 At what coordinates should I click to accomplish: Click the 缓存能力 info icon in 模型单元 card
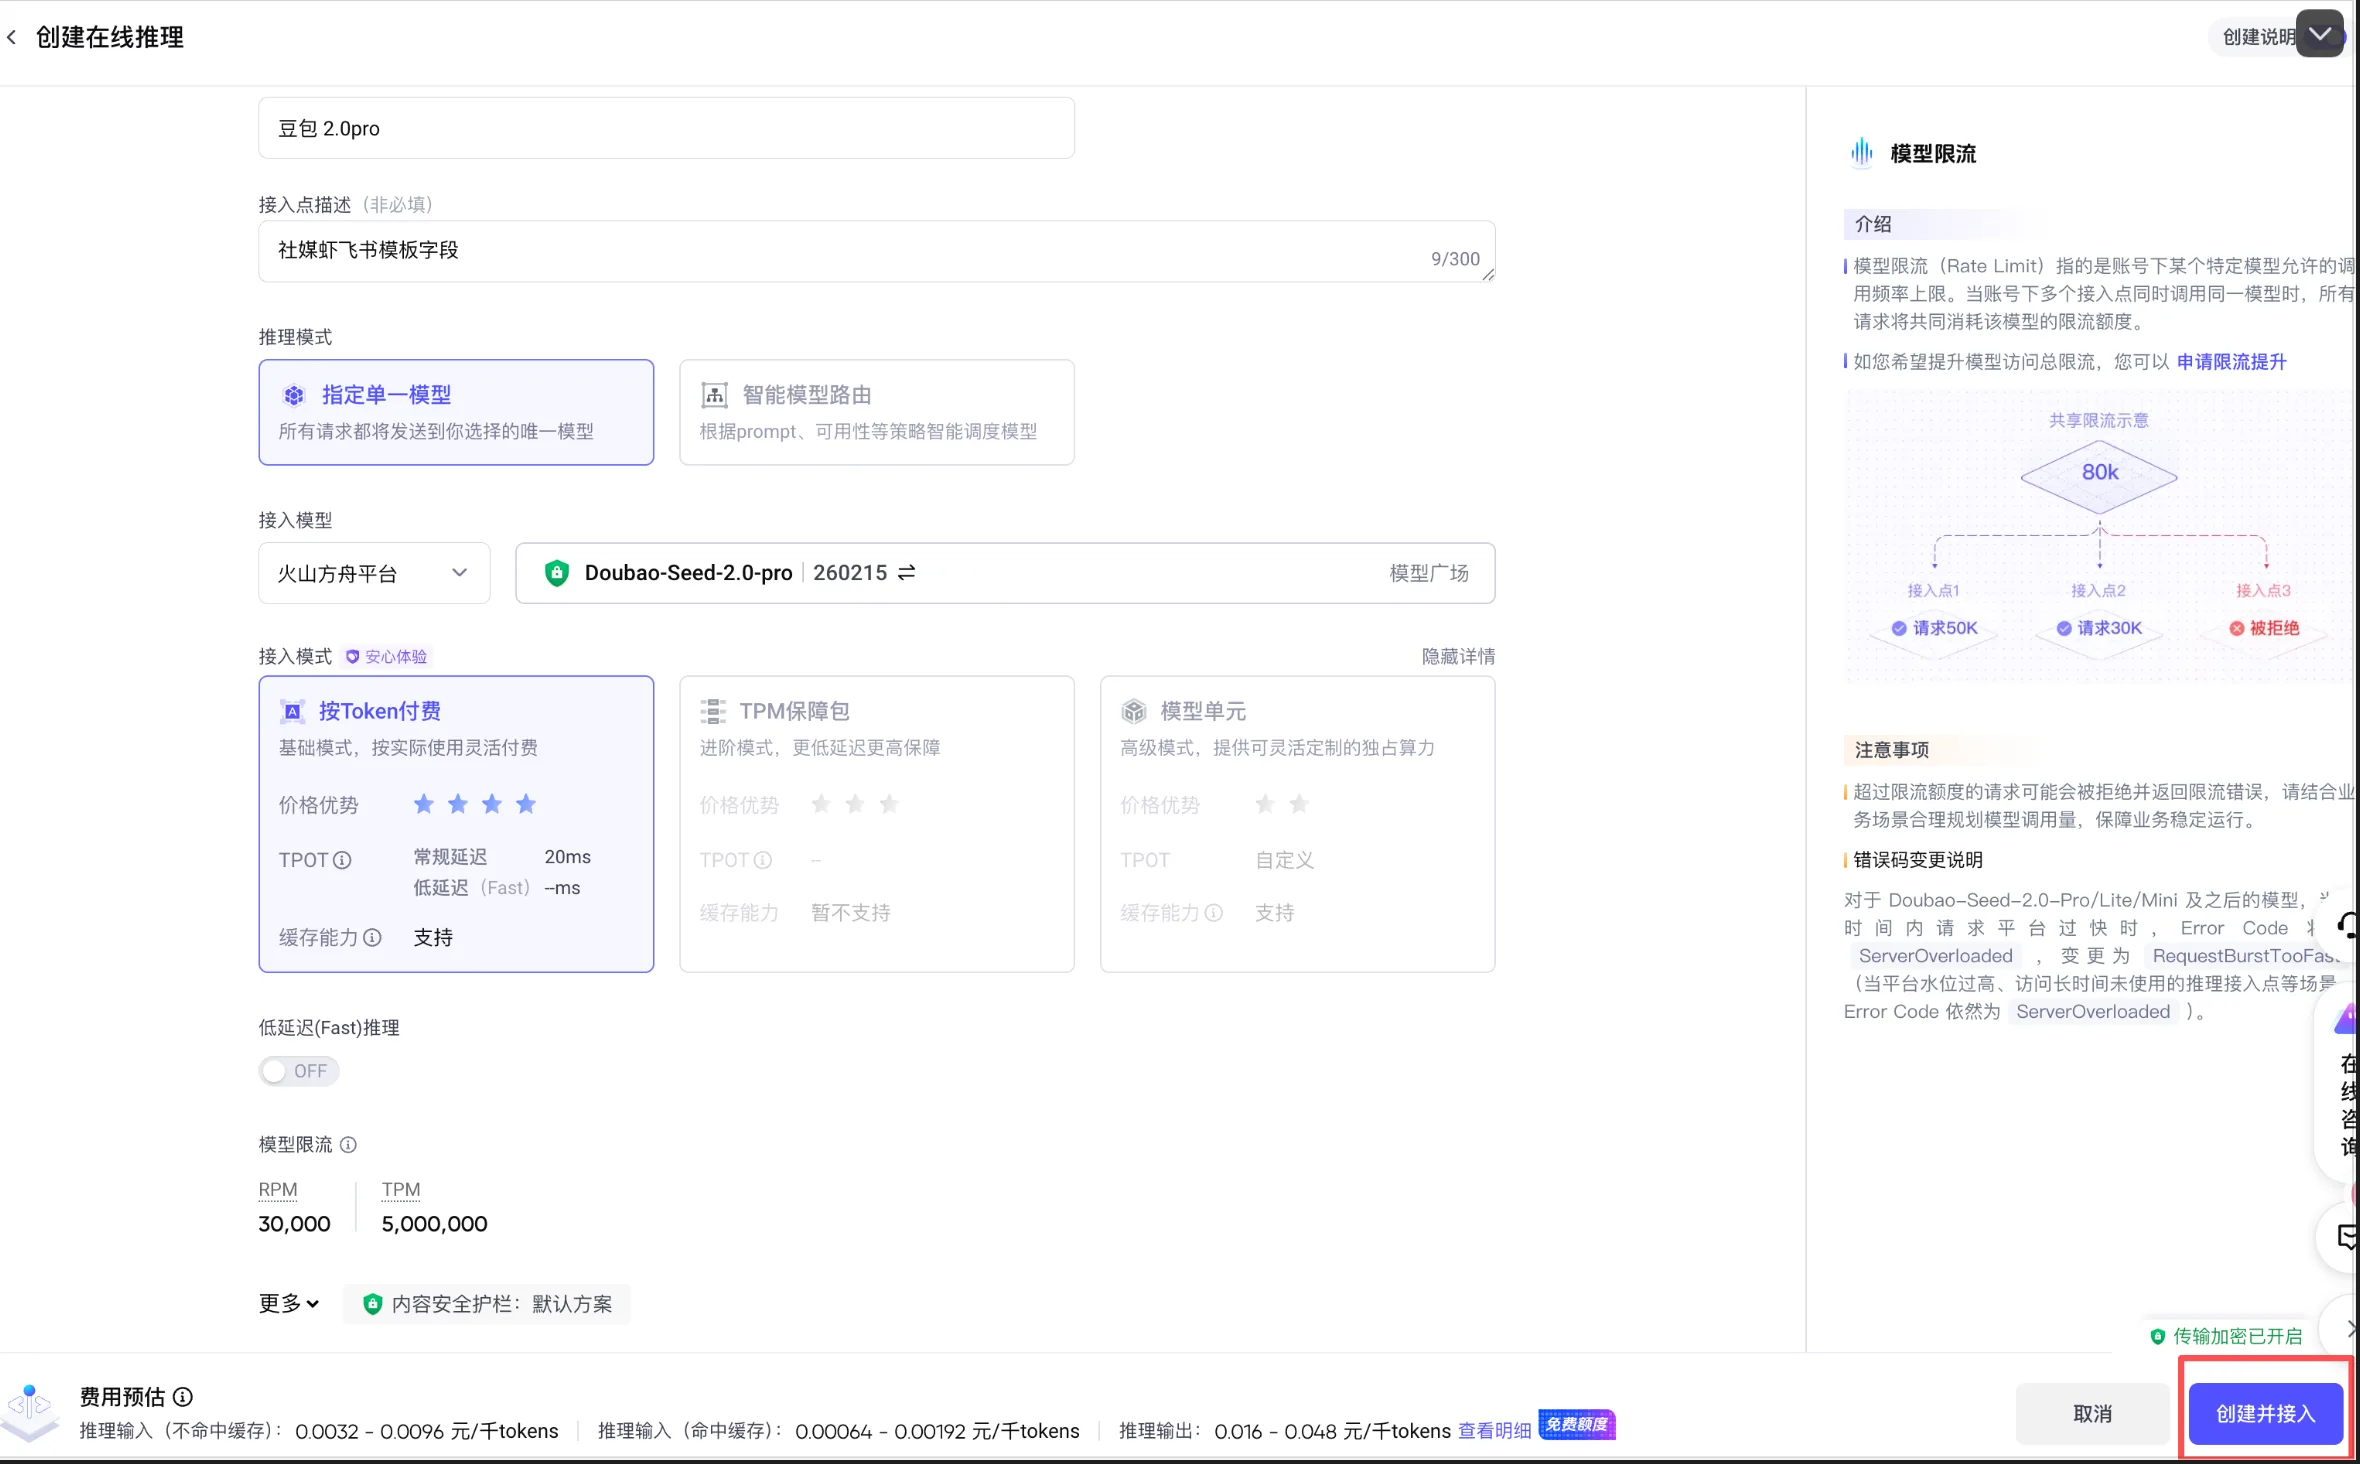[x=1214, y=913]
